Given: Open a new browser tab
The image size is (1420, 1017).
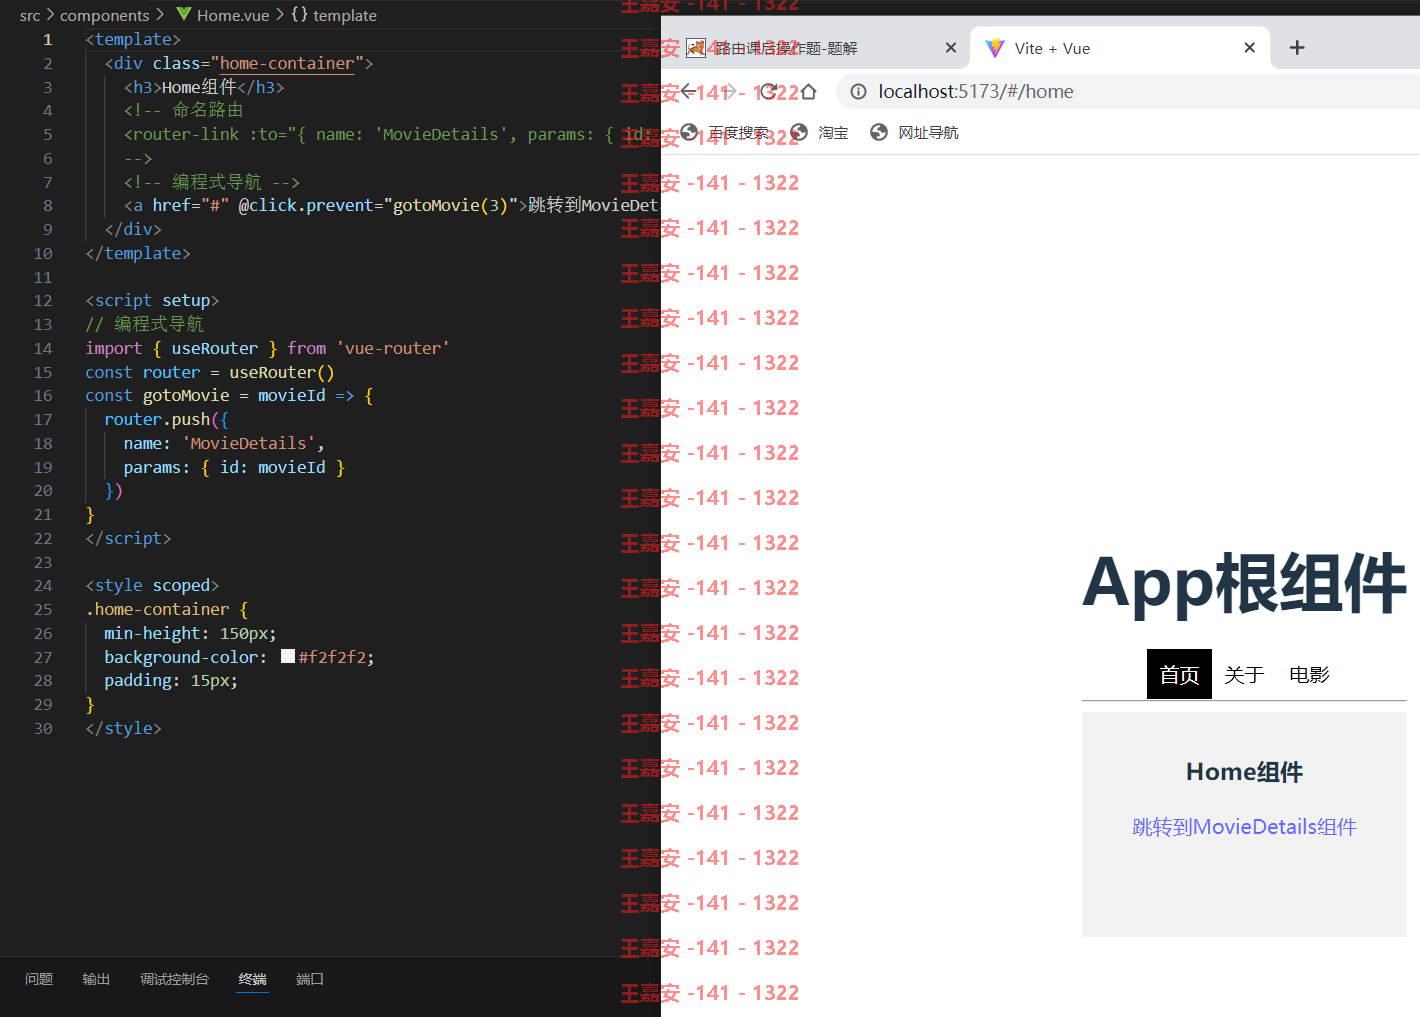Looking at the screenshot, I should coord(1297,48).
